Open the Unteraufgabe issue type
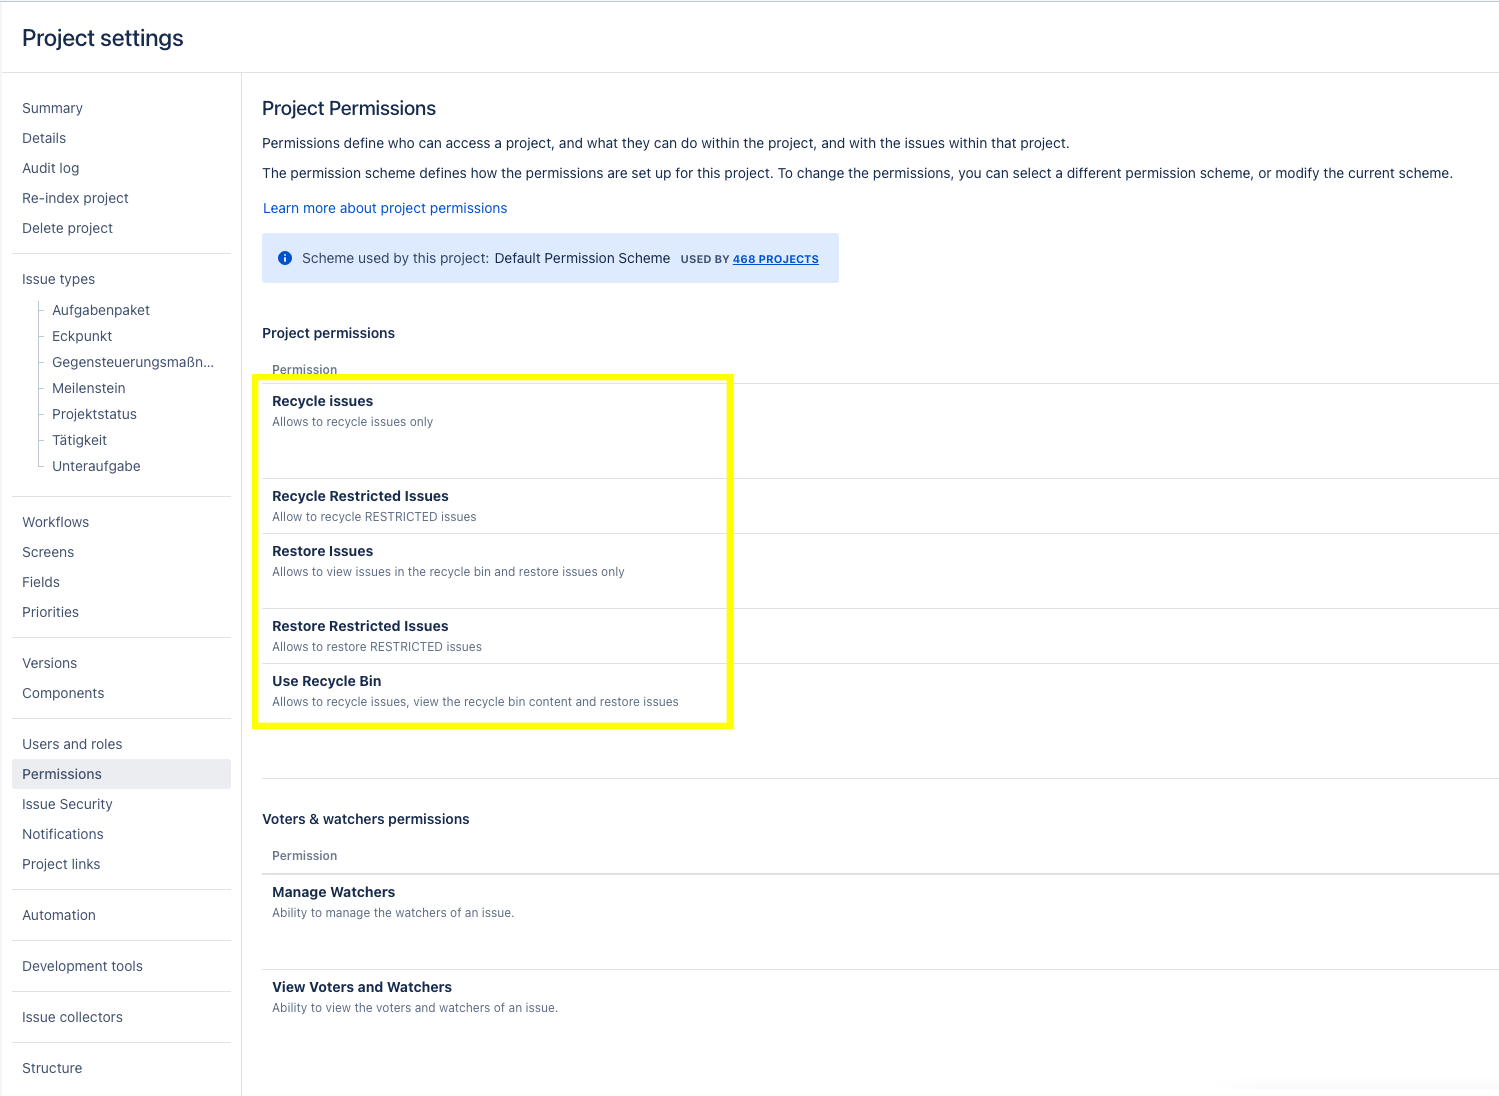Image resolution: width=1499 pixels, height=1096 pixels. 96,466
